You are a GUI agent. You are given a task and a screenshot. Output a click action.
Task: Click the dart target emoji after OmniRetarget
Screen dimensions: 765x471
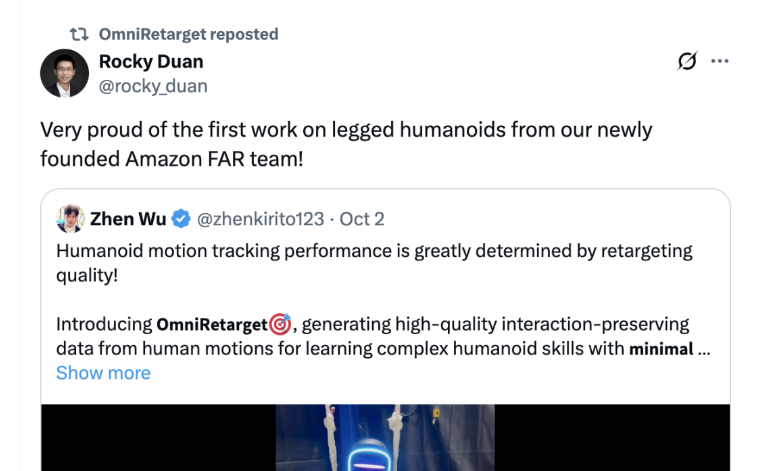[280, 324]
